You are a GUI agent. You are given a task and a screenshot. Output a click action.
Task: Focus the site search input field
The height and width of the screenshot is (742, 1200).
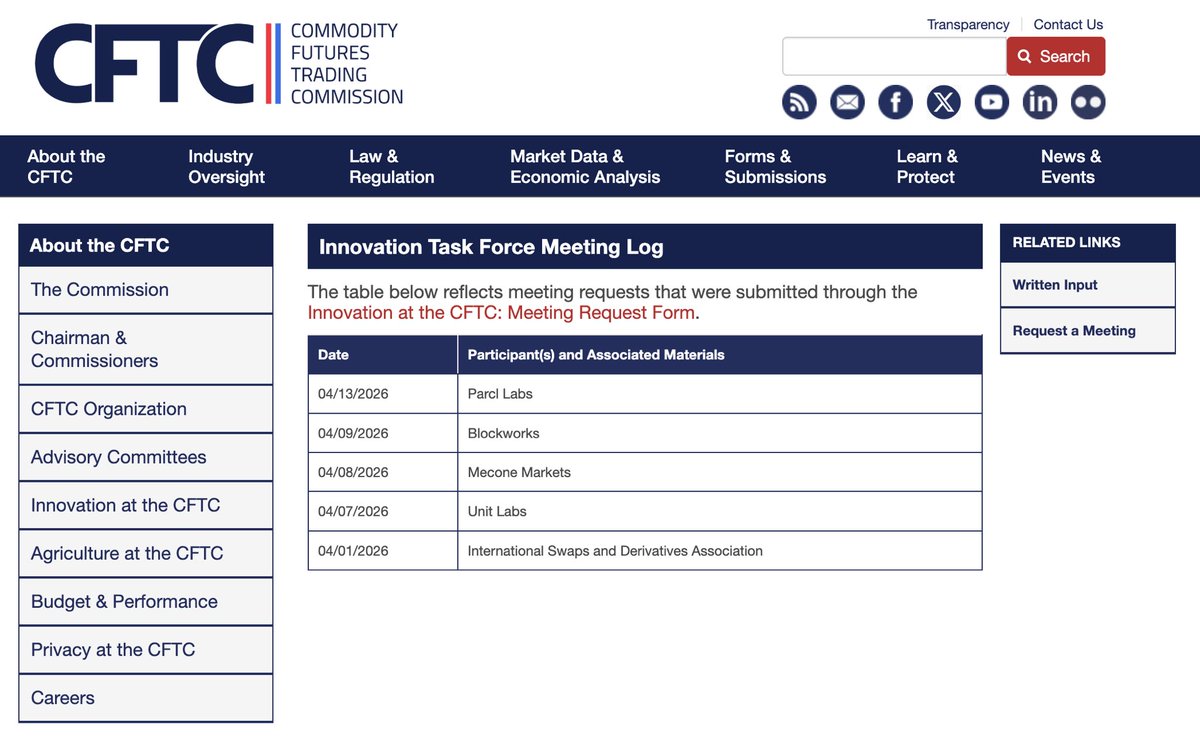pyautogui.click(x=894, y=56)
